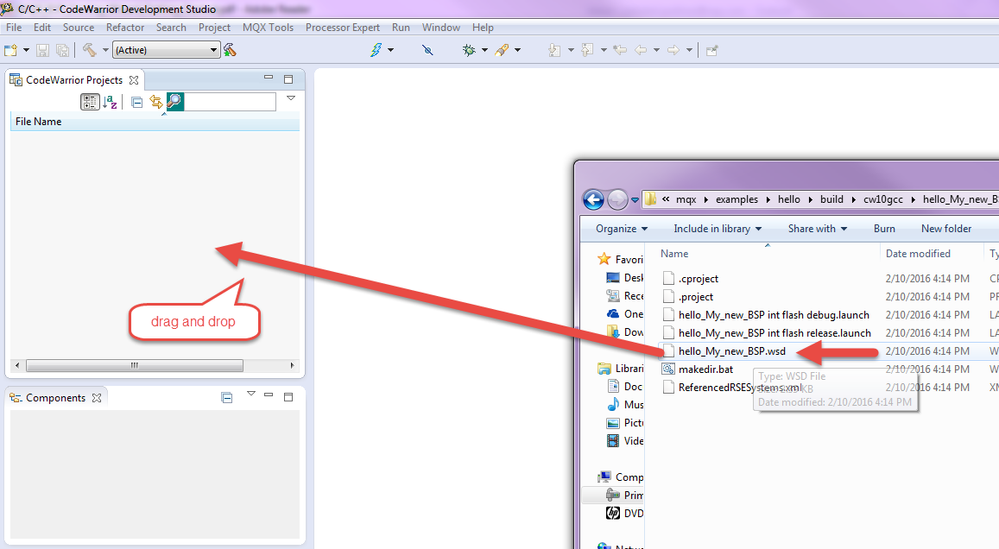Click the Explorer window Back button
999x549 pixels.
[593, 200]
